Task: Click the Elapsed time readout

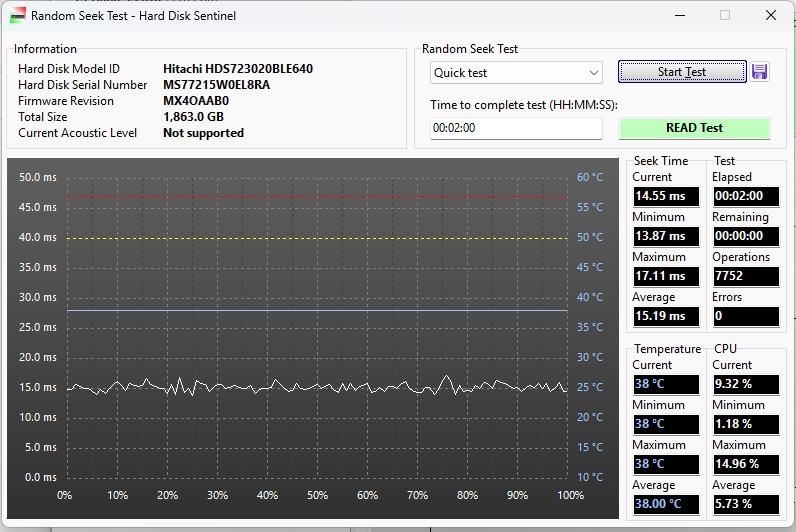Action: point(745,196)
